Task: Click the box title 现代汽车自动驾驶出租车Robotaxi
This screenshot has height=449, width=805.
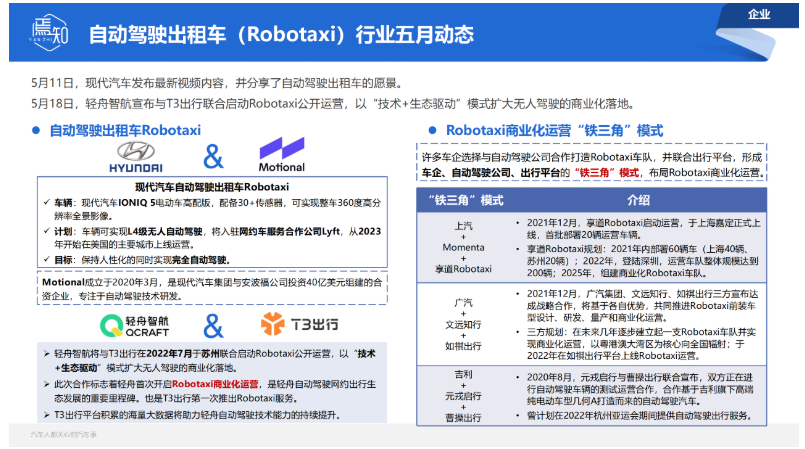Action: point(212,187)
